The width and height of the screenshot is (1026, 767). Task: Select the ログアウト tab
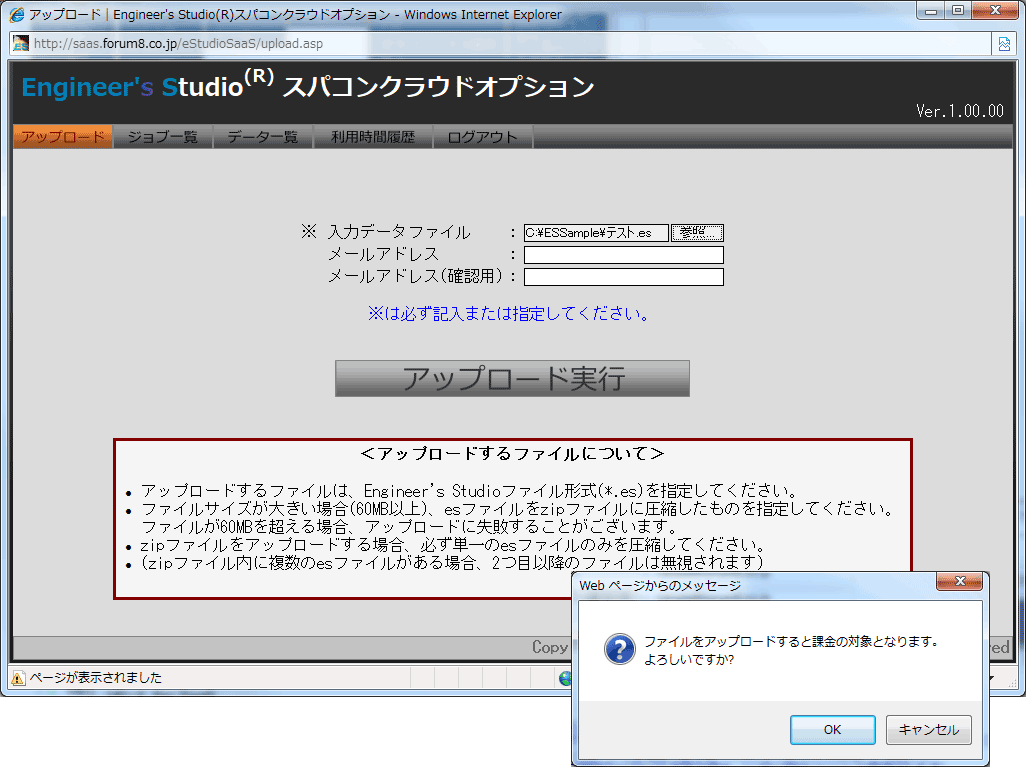click(x=483, y=137)
